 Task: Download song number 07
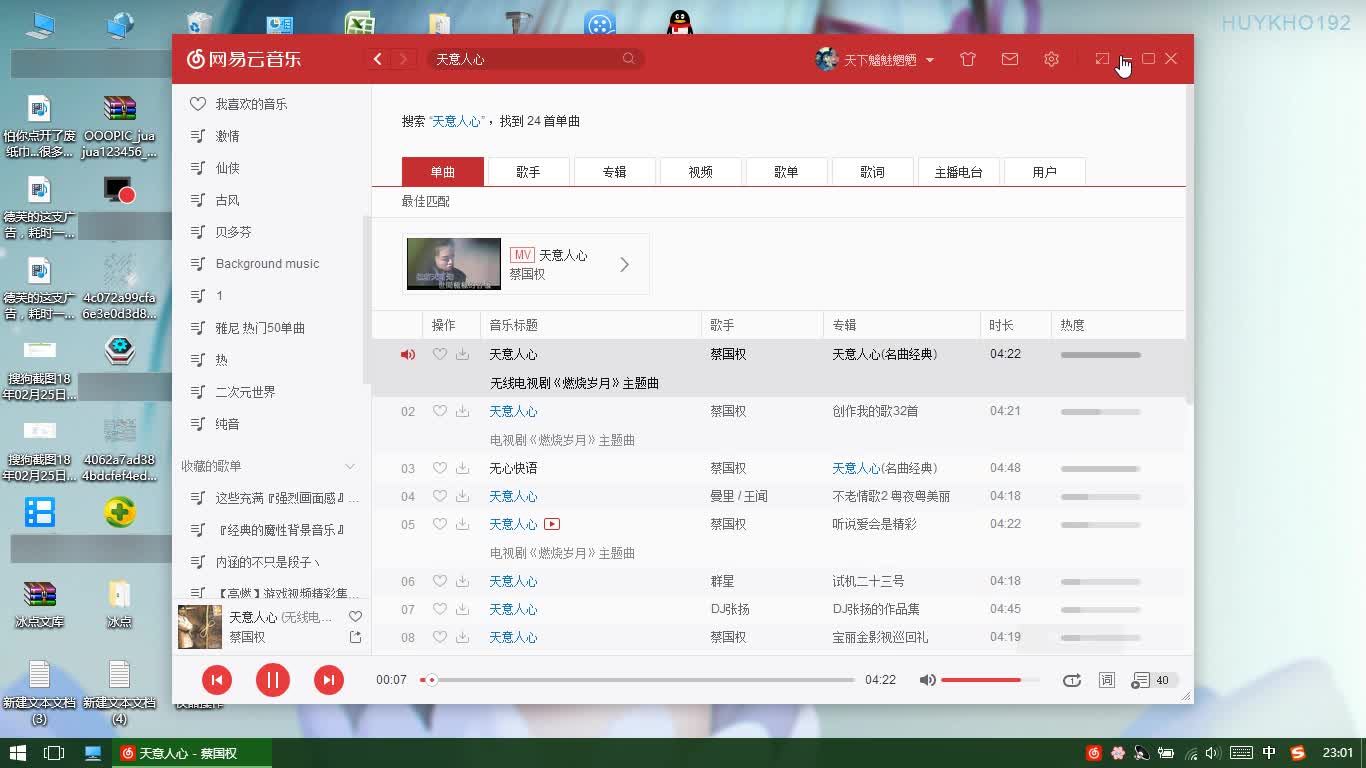[x=462, y=609]
